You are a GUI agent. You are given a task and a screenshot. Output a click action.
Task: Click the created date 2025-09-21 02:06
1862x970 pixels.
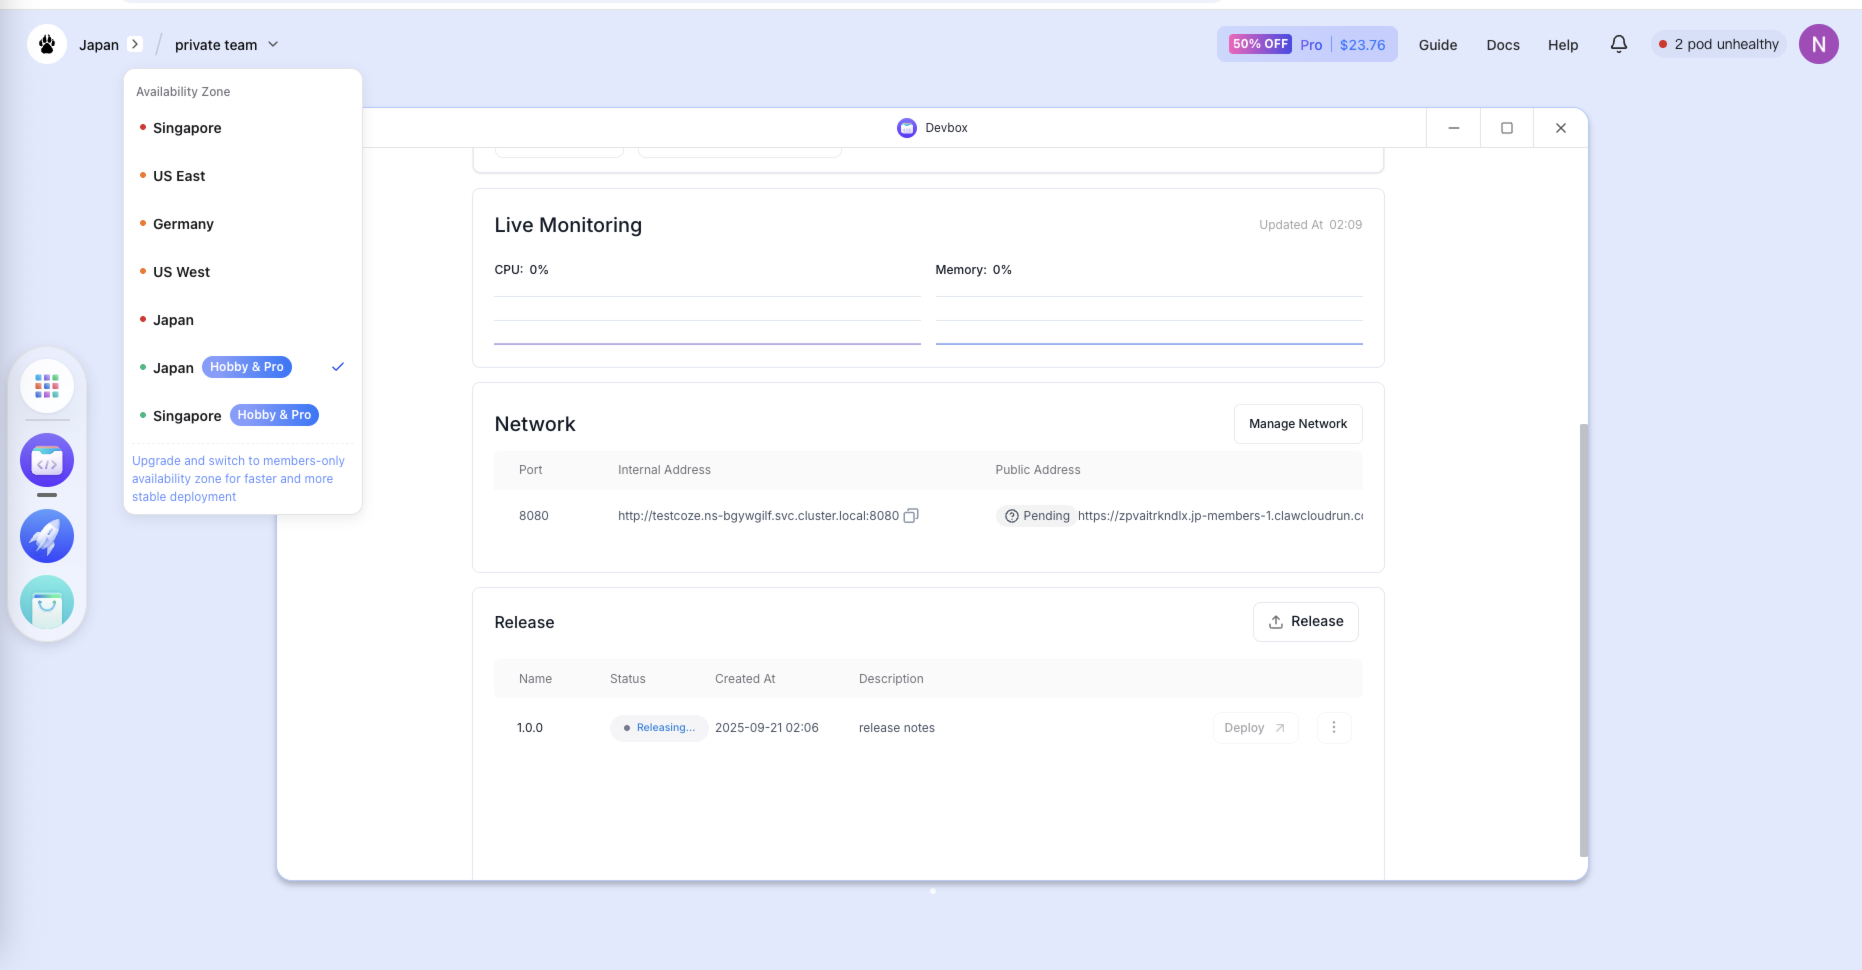tap(767, 728)
